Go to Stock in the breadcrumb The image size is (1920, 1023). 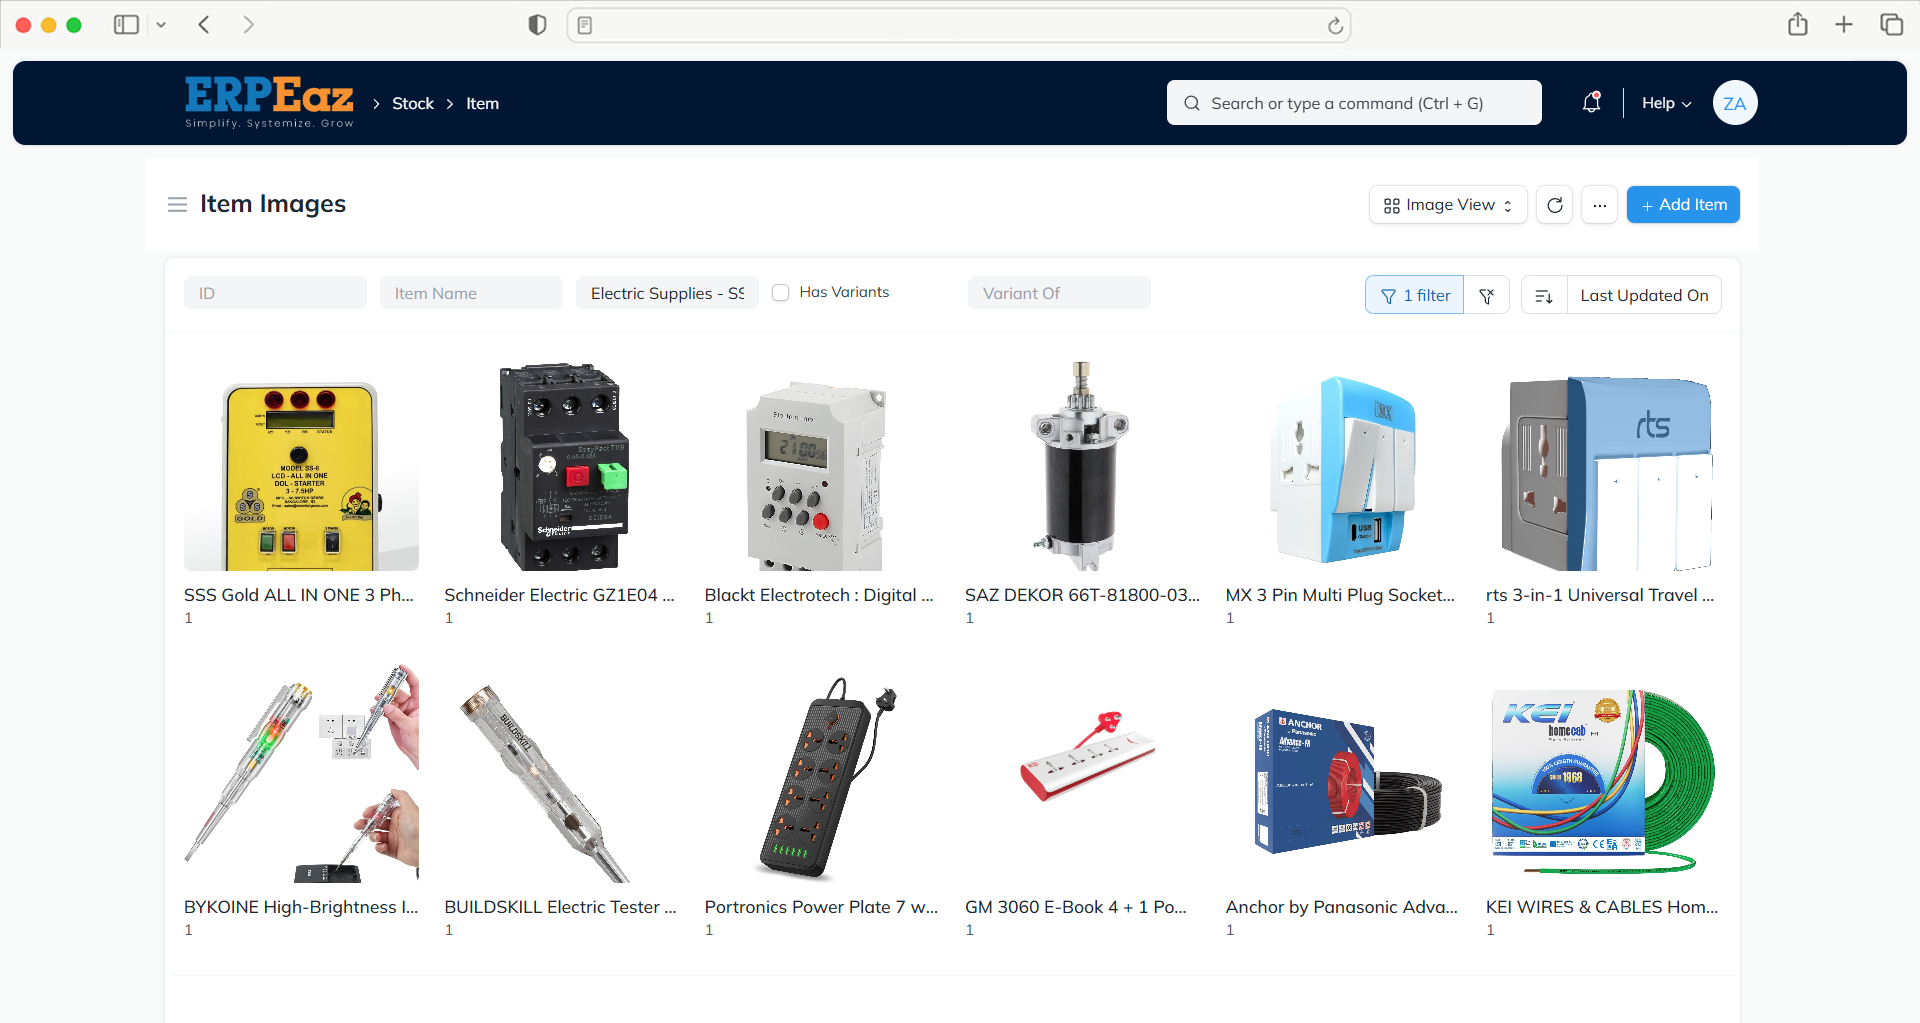tap(412, 104)
